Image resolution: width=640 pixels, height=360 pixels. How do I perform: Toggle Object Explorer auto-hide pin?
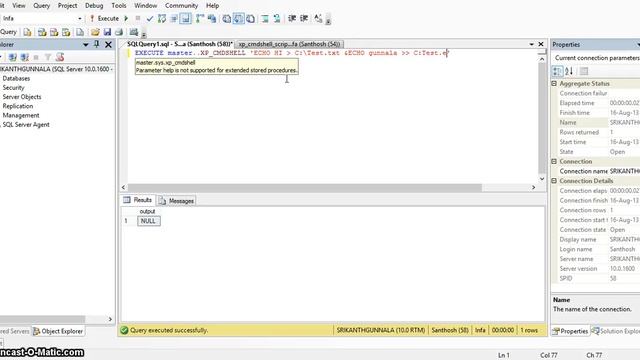(x=97, y=44)
